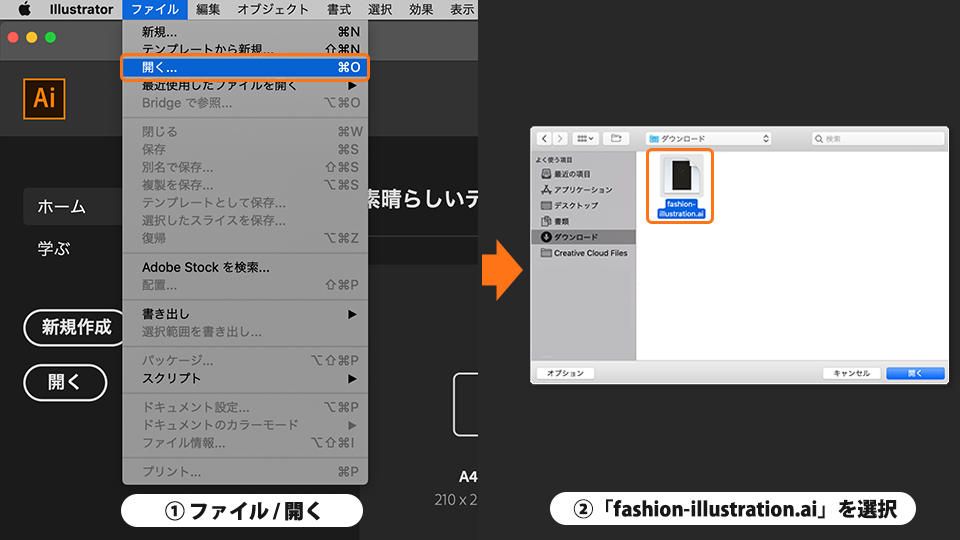The image size is (960, 540).
Task: Expand 最近使用したファイルを開く submenu
Action: point(245,85)
